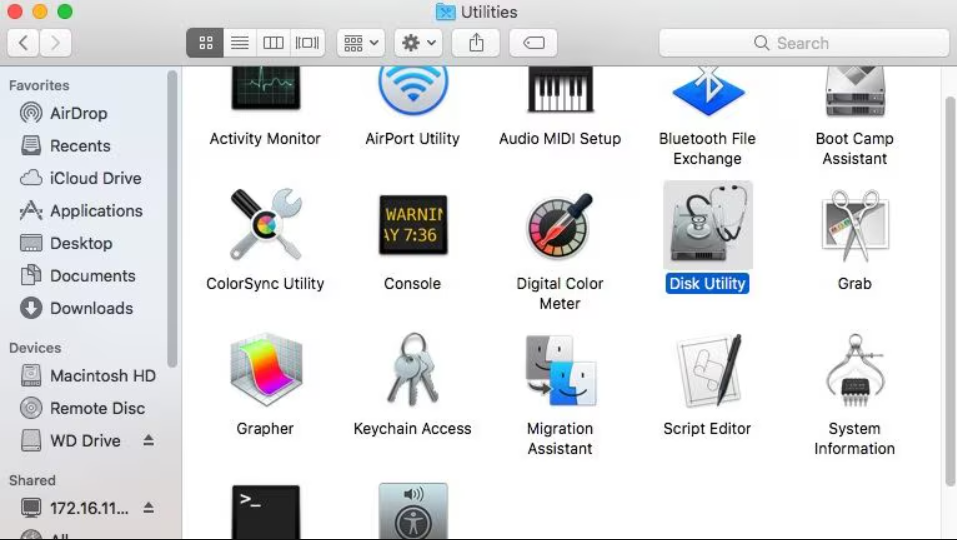Click the Disk Utility stethoscope icon
The width and height of the screenshot is (957, 540).
(708, 225)
